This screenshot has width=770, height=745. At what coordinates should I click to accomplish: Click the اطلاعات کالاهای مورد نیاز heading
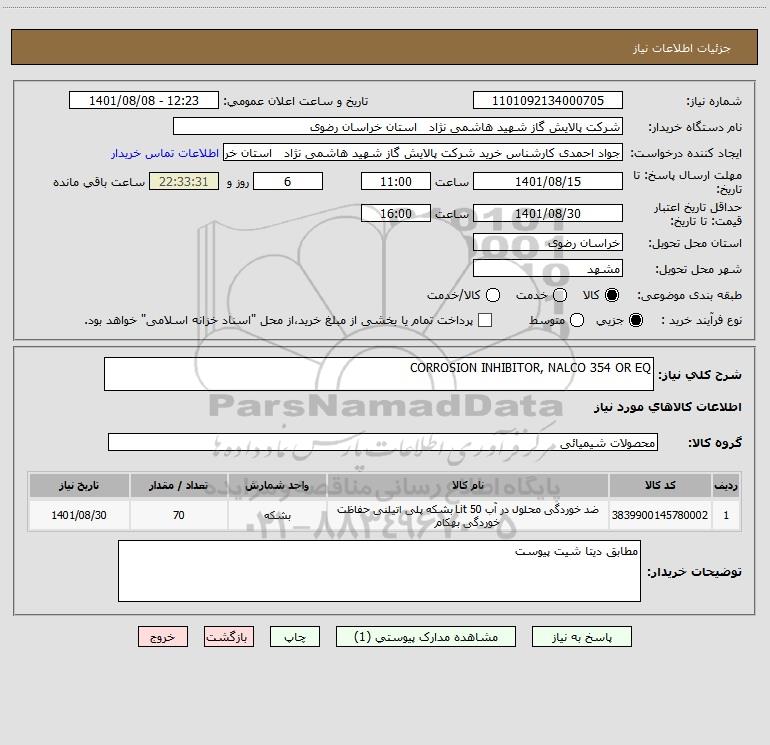click(x=668, y=407)
